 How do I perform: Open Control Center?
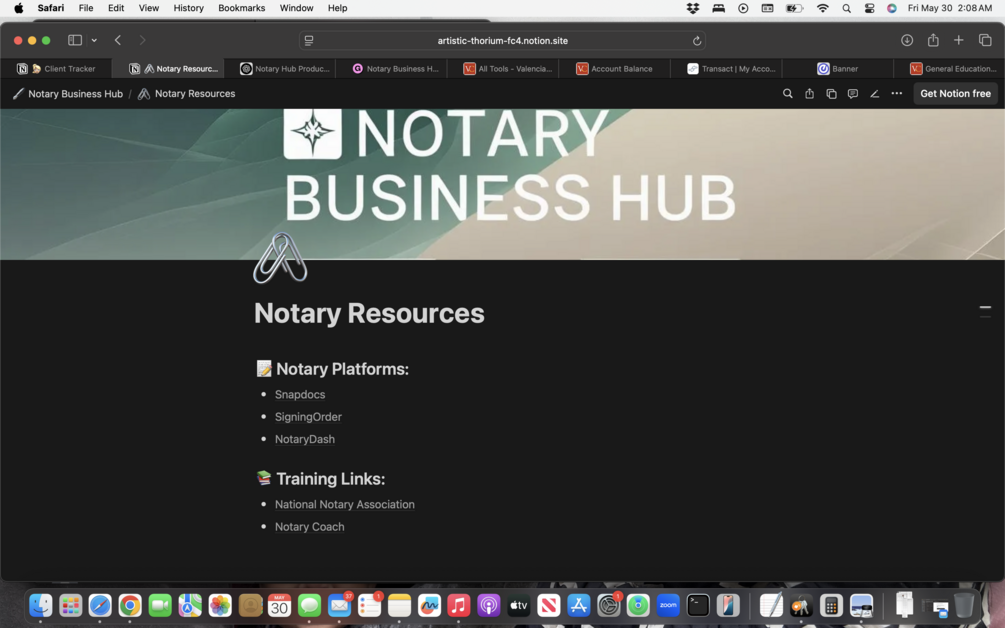(869, 8)
